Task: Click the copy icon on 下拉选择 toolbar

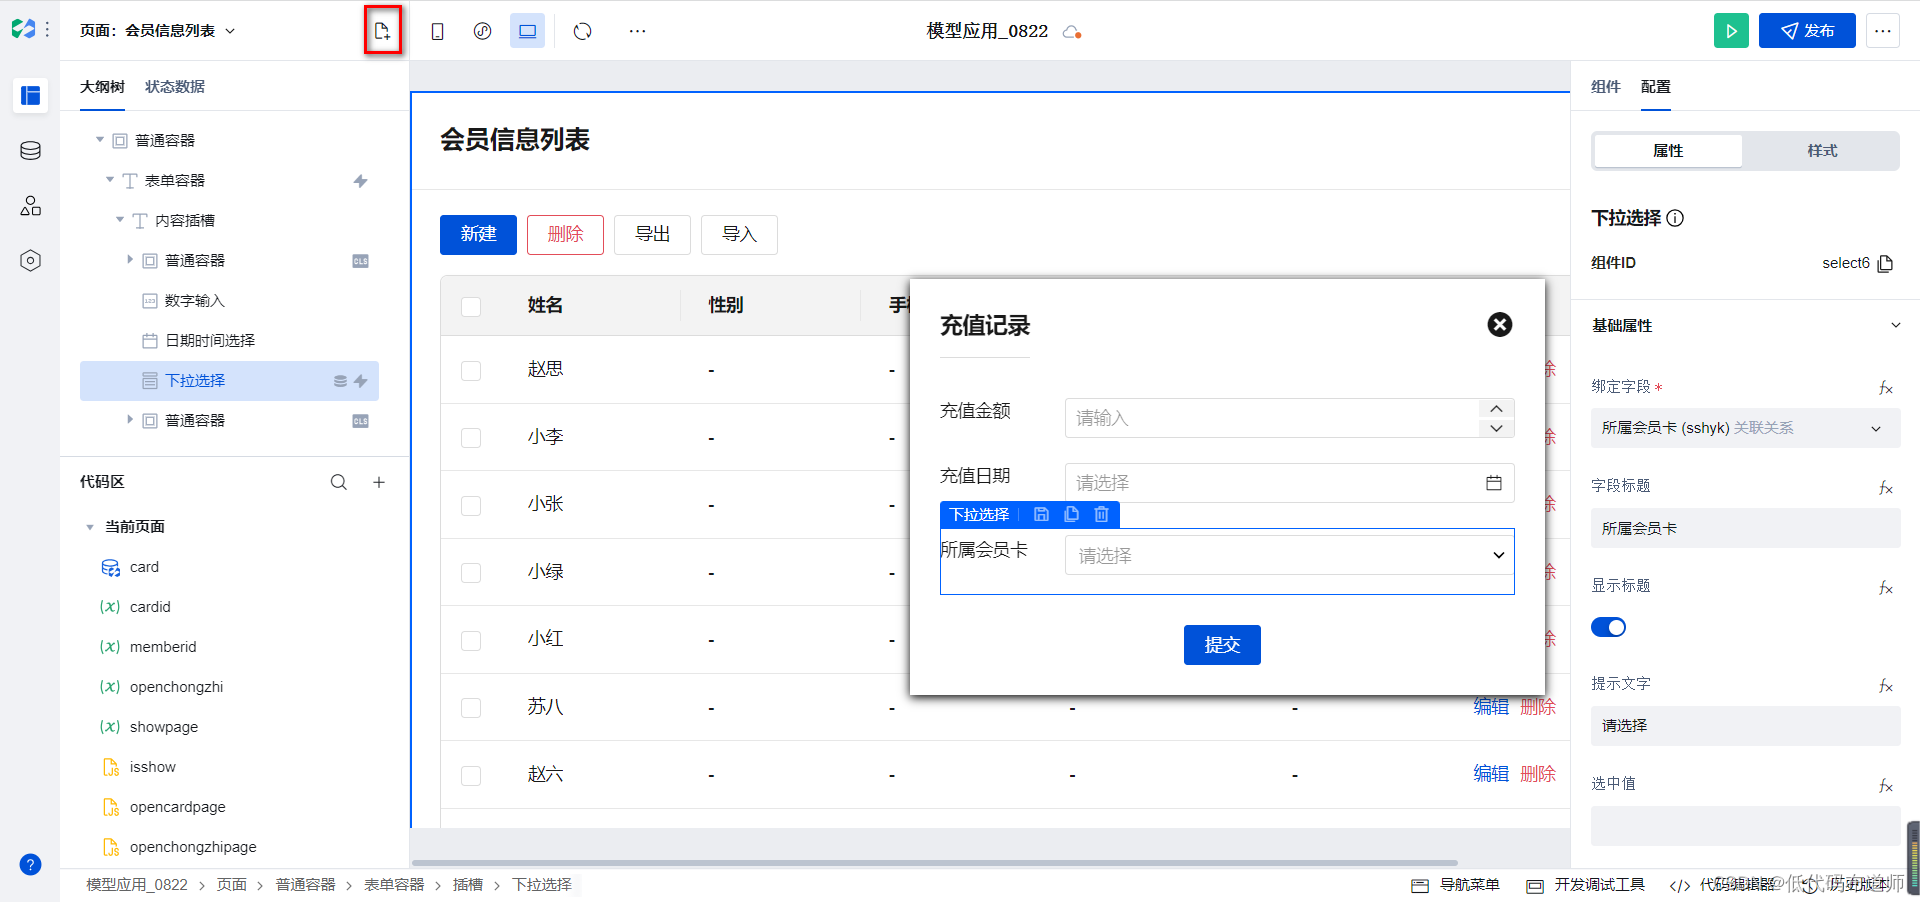Action: [1071, 514]
